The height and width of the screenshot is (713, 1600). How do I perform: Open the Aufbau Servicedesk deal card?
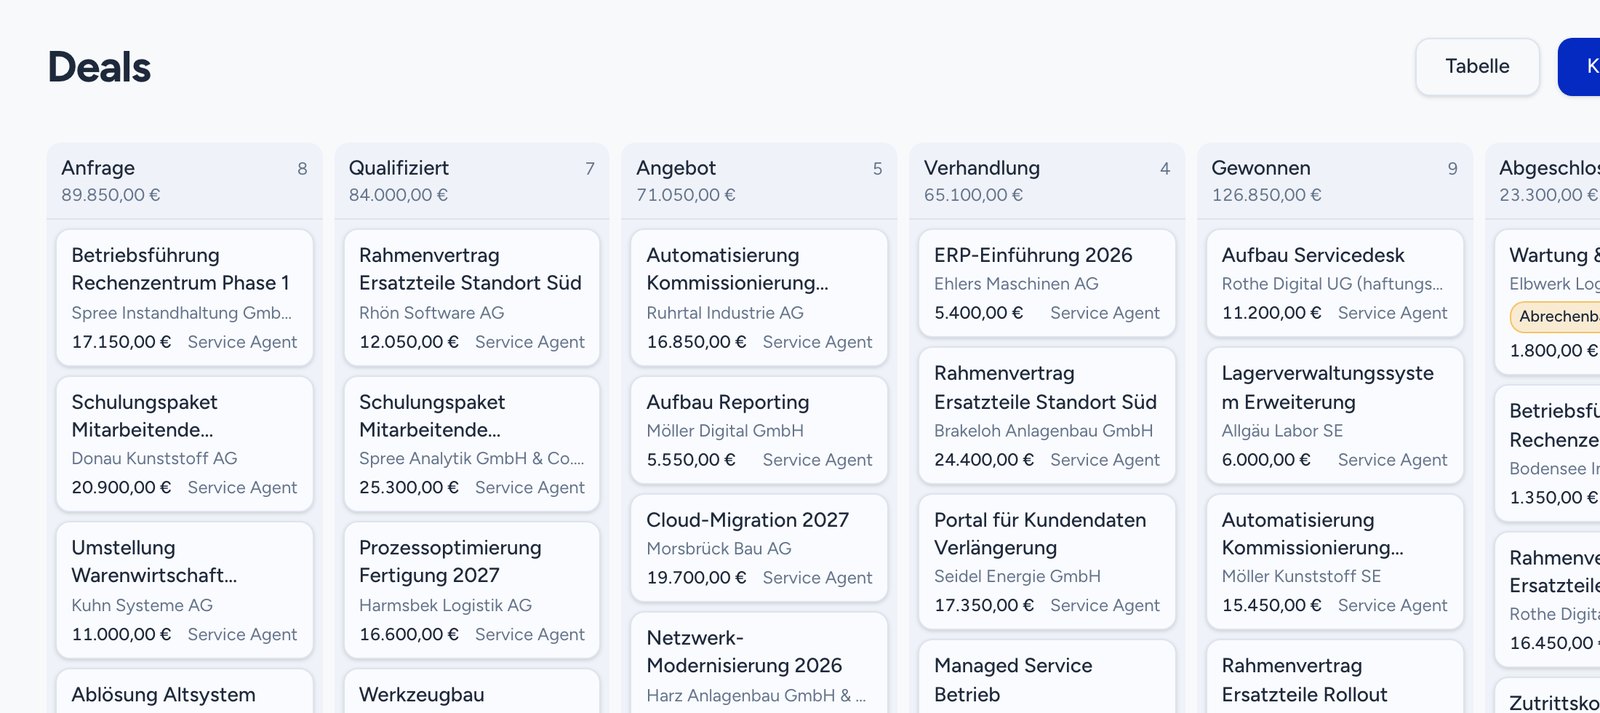tap(1335, 283)
